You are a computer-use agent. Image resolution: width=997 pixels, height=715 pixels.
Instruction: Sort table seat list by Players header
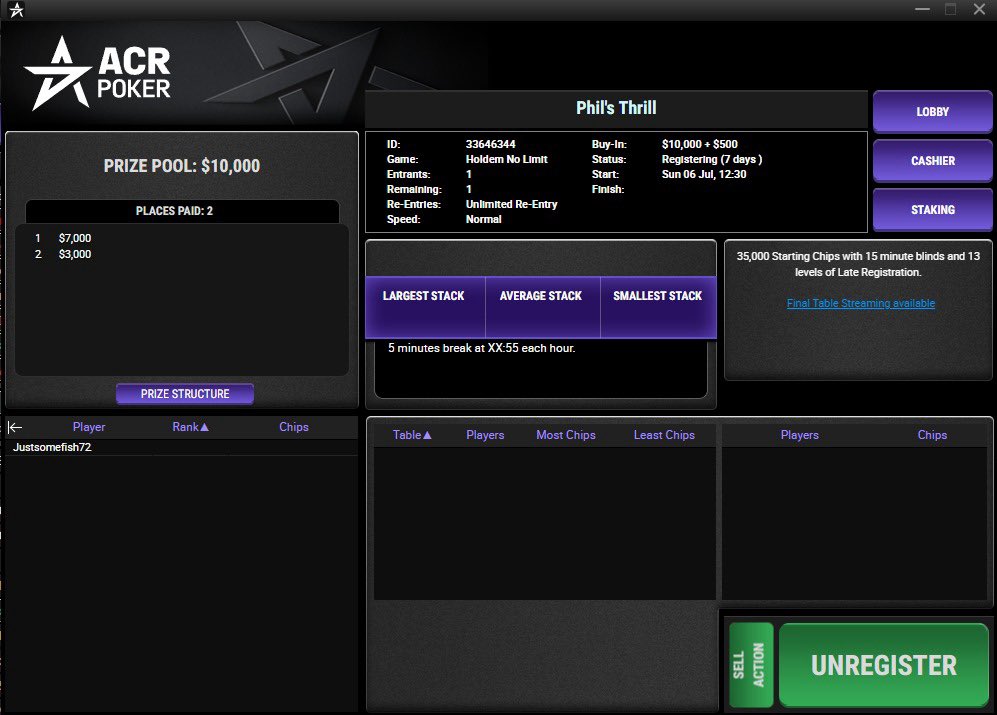point(799,435)
